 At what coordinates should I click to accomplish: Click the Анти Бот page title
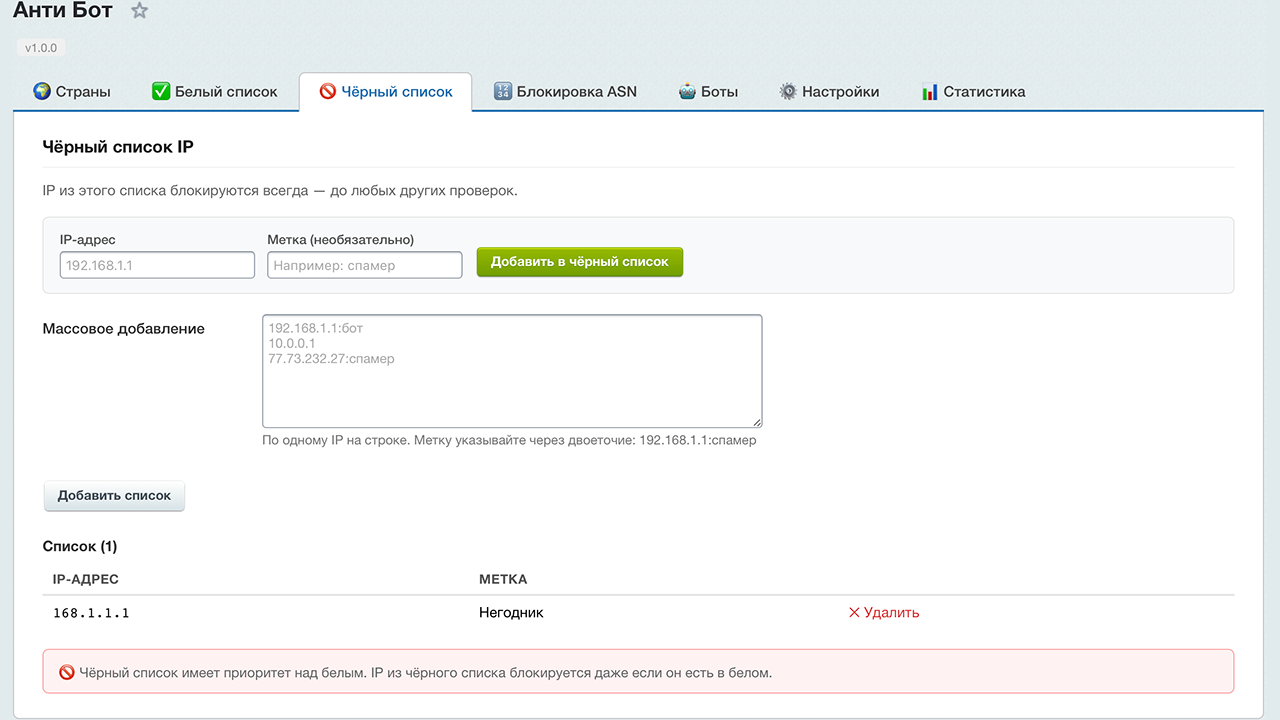pos(63,11)
